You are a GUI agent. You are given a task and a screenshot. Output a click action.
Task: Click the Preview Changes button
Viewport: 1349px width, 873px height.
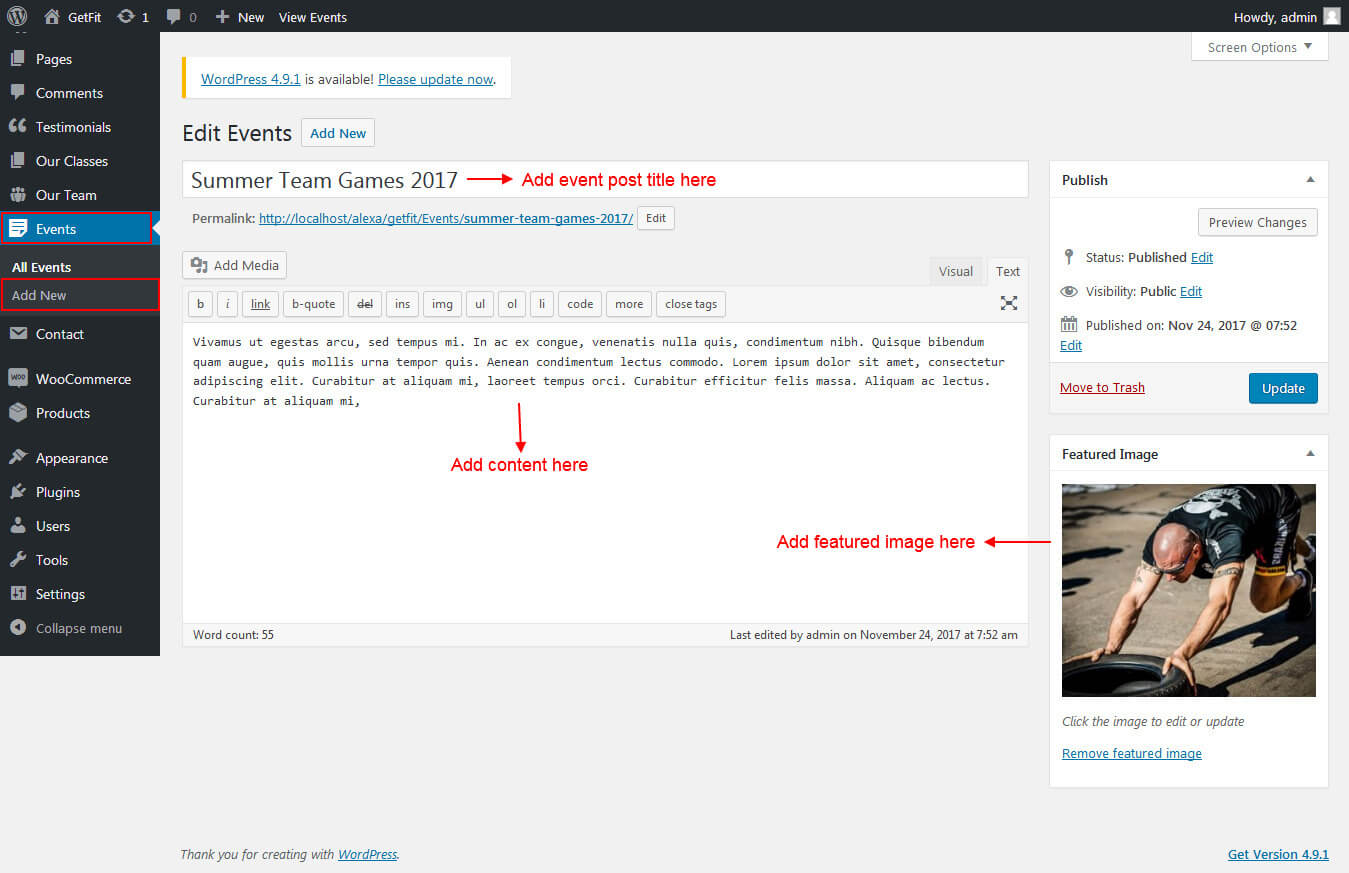point(1257,222)
